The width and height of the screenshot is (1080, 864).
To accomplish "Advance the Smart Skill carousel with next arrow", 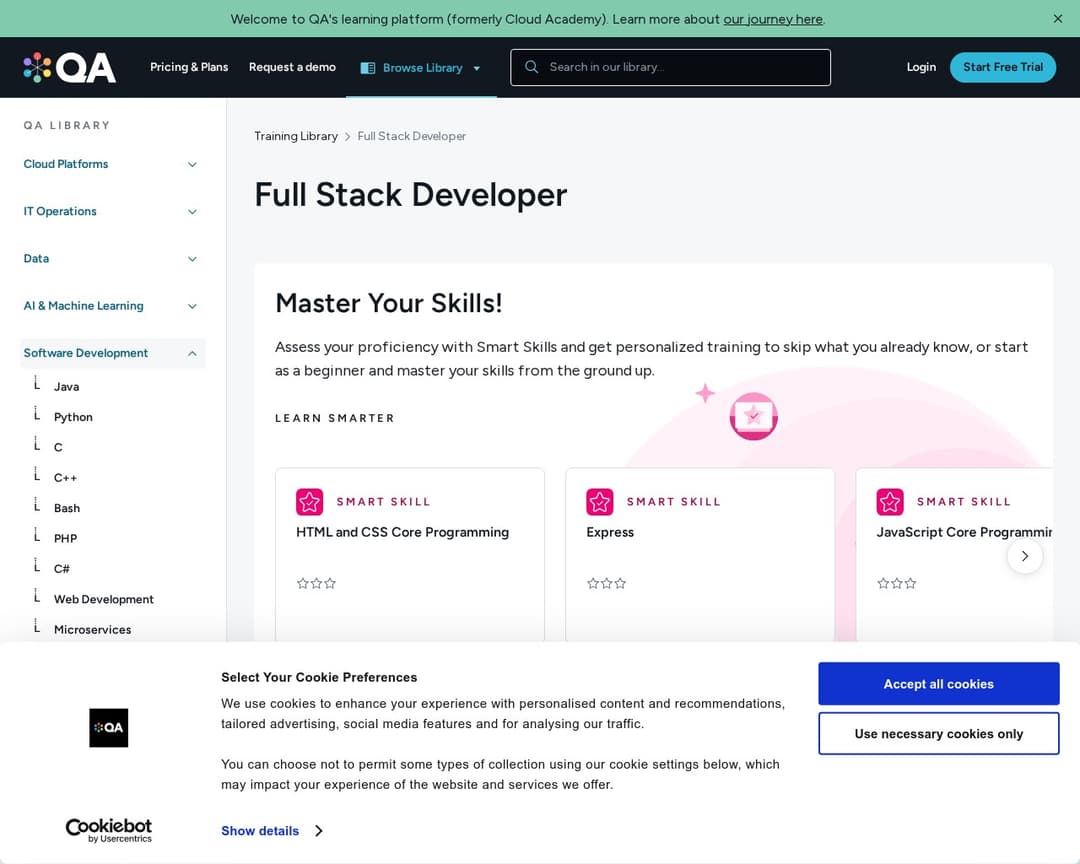I will click(1025, 556).
